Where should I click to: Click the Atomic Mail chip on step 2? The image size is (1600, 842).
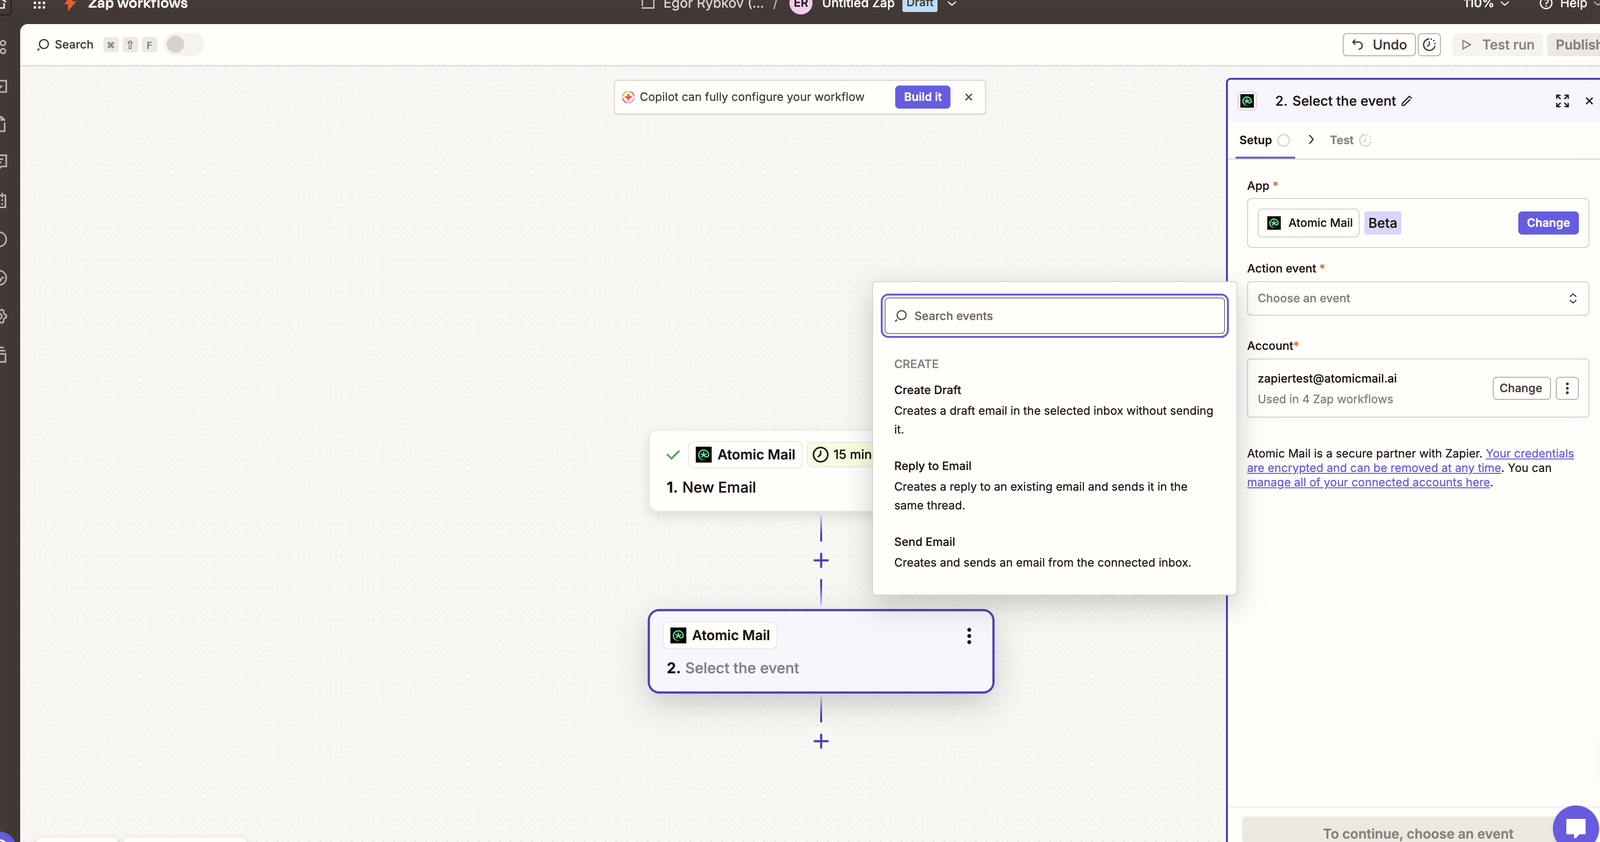pyautogui.click(x=720, y=636)
